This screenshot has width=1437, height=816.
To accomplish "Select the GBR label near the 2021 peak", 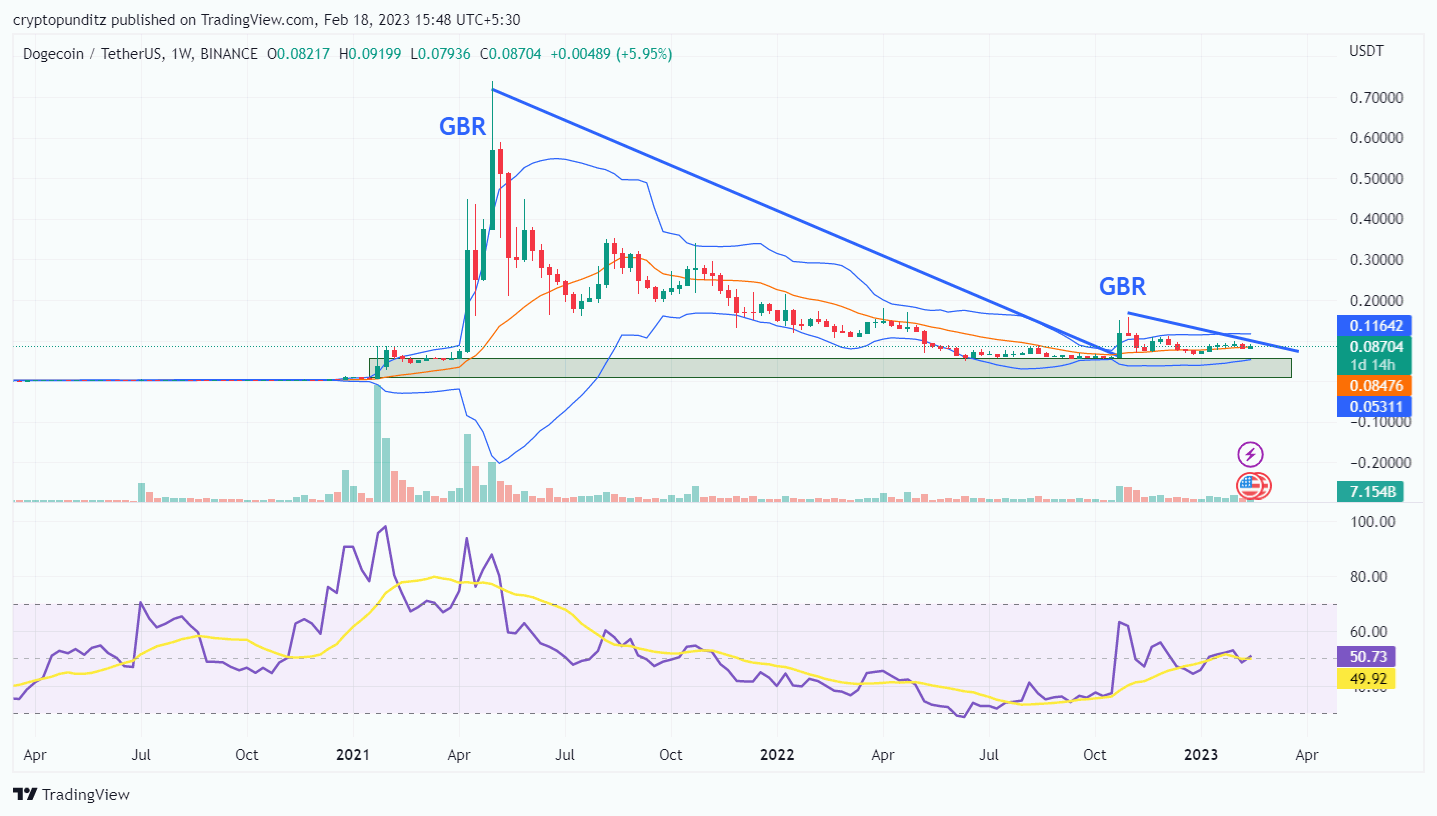I will 462,127.
